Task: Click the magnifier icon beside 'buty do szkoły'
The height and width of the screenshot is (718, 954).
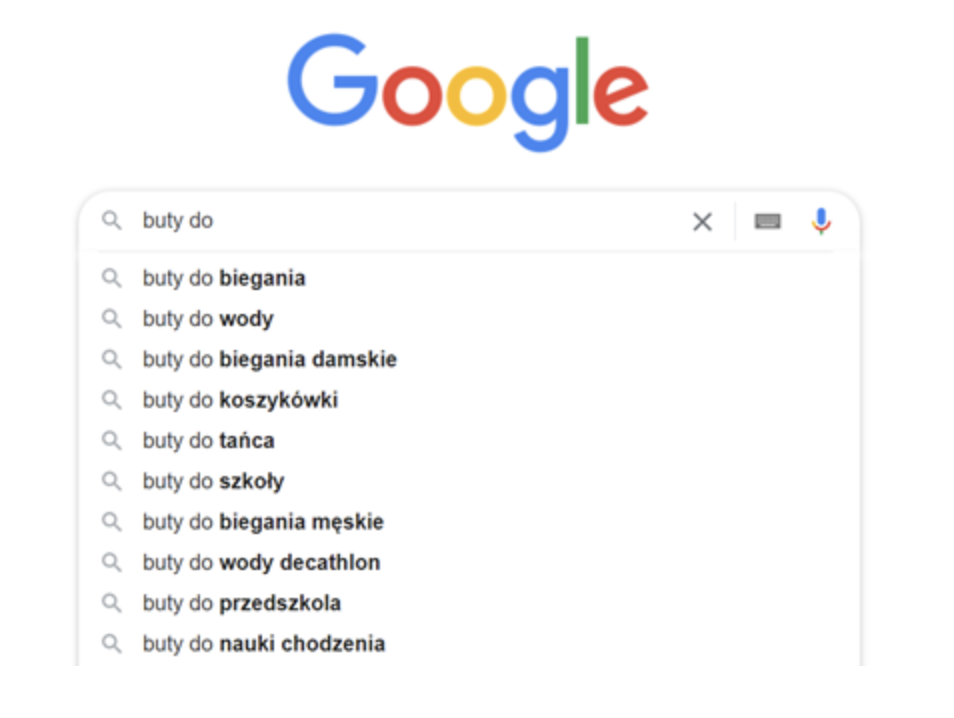Action: click(112, 480)
